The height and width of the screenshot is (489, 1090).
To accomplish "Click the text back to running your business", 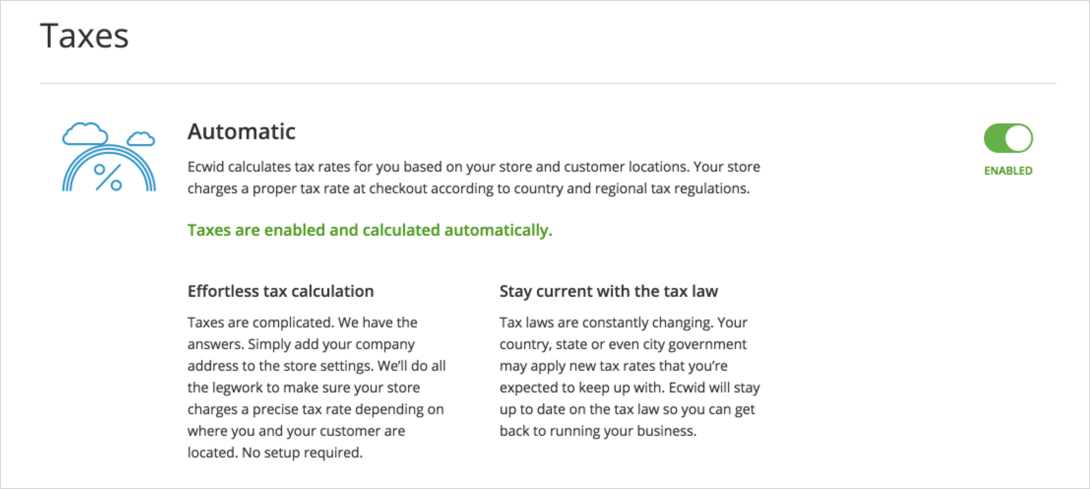I will [x=598, y=431].
